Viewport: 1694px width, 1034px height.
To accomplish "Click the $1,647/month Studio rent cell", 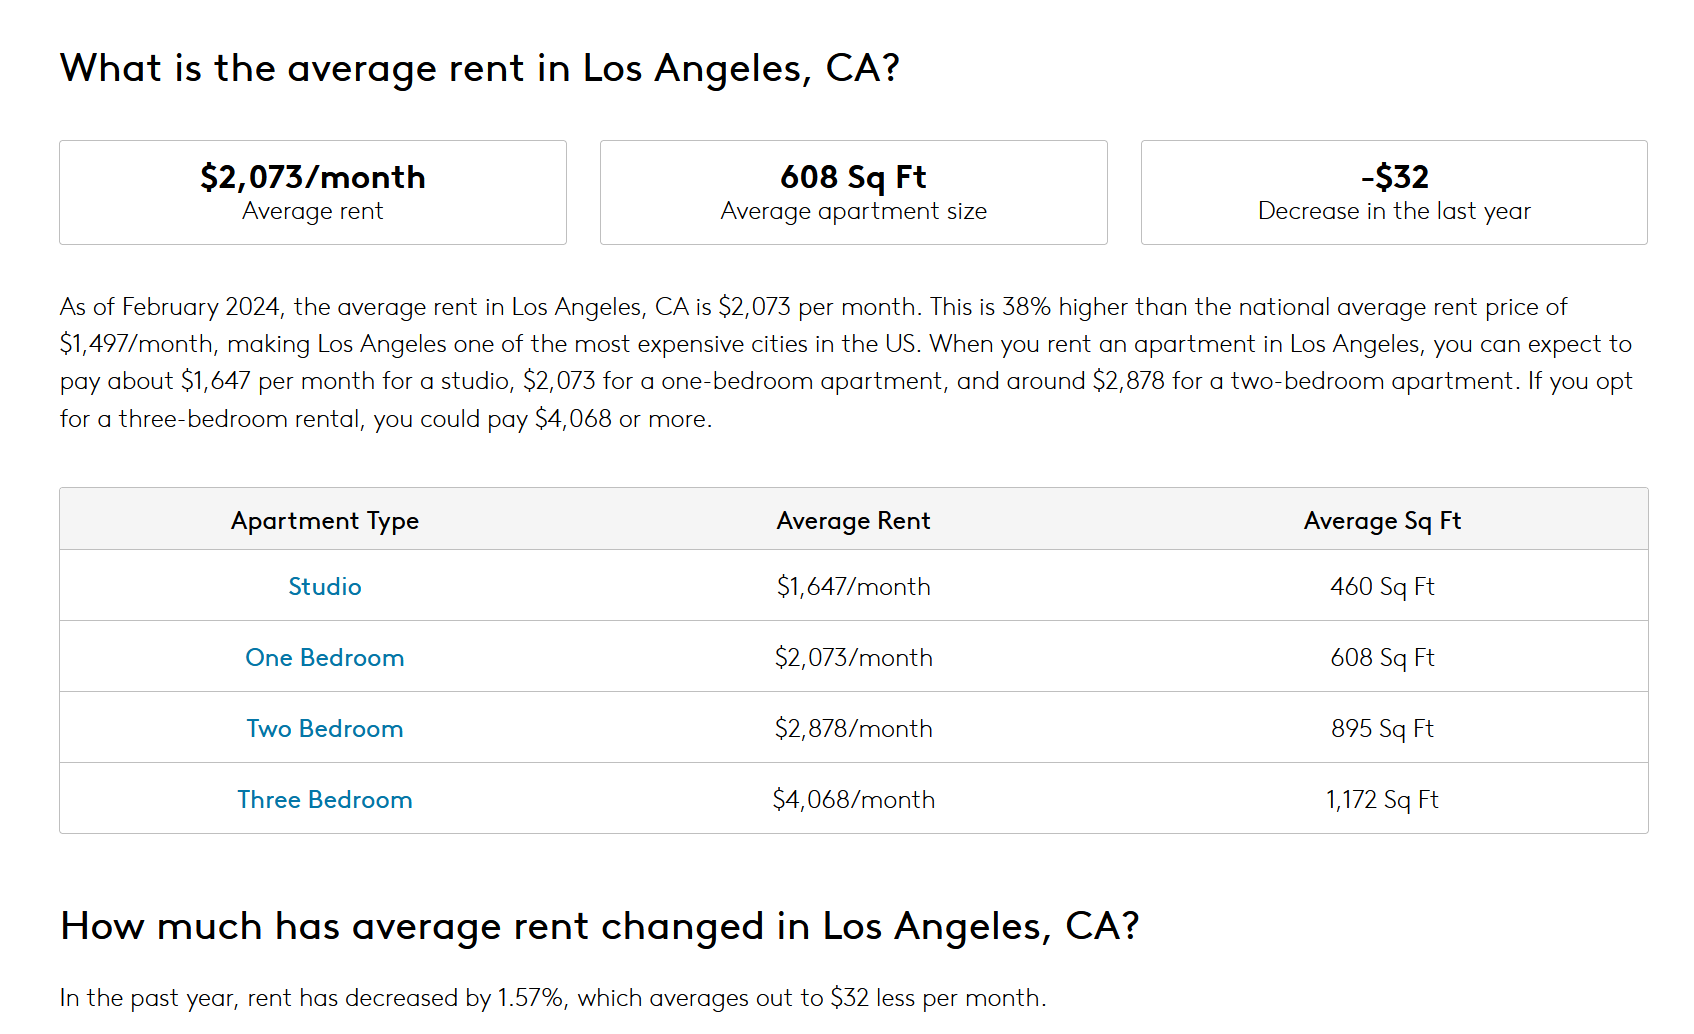I will point(853,587).
